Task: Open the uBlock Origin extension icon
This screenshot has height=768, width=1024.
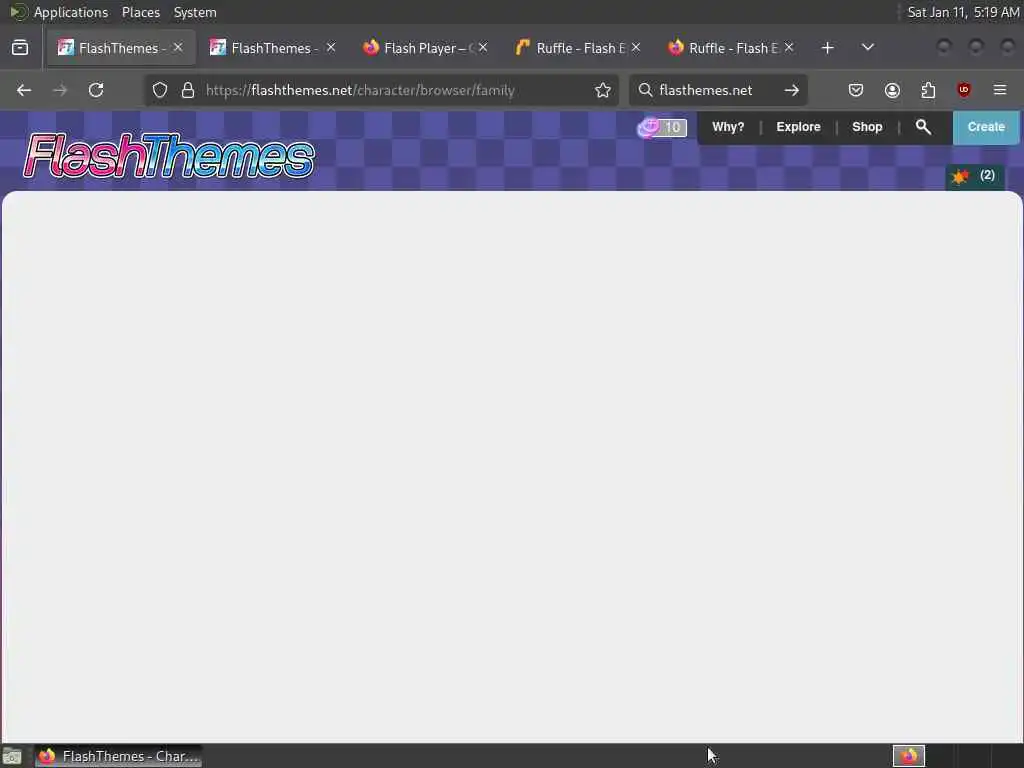Action: [x=964, y=90]
